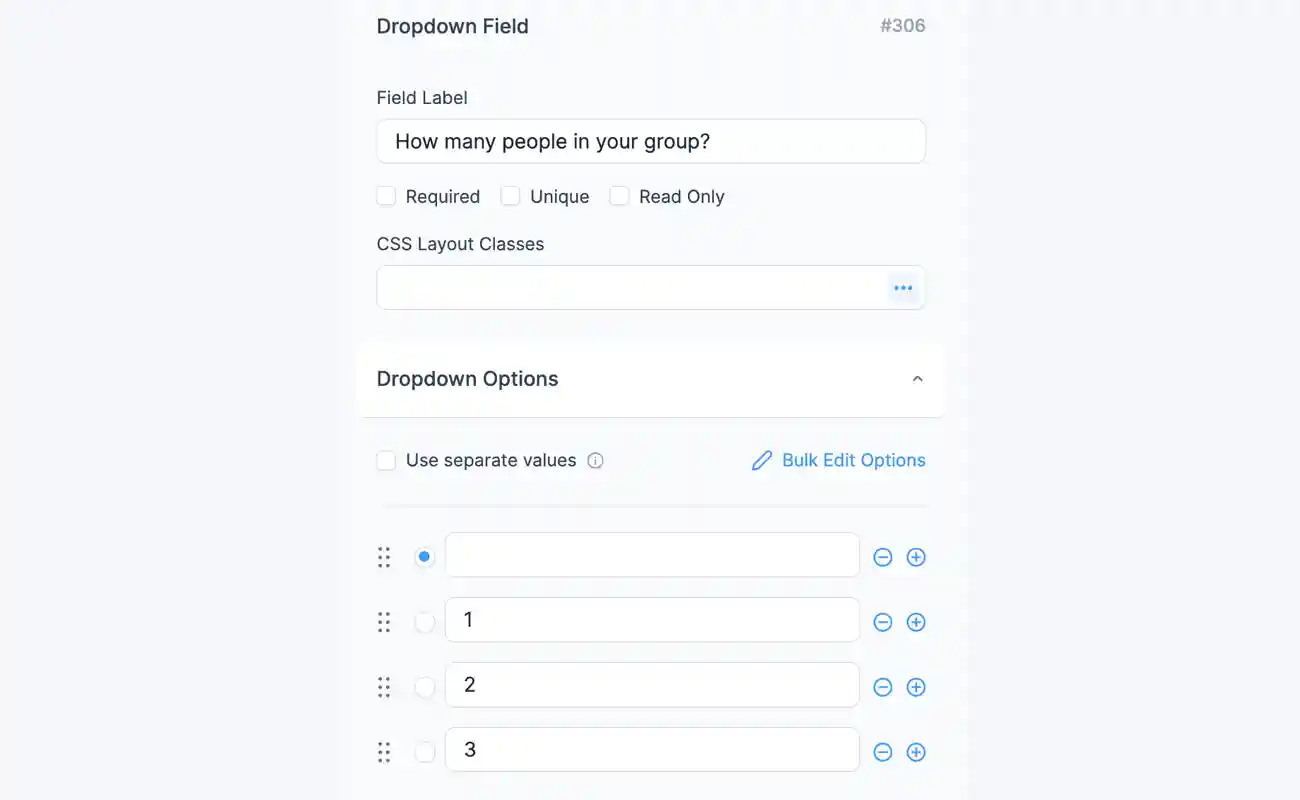Viewport: 1300px width, 800px height.
Task: Click the pencil icon beside Bulk Edit Options
Action: point(762,460)
